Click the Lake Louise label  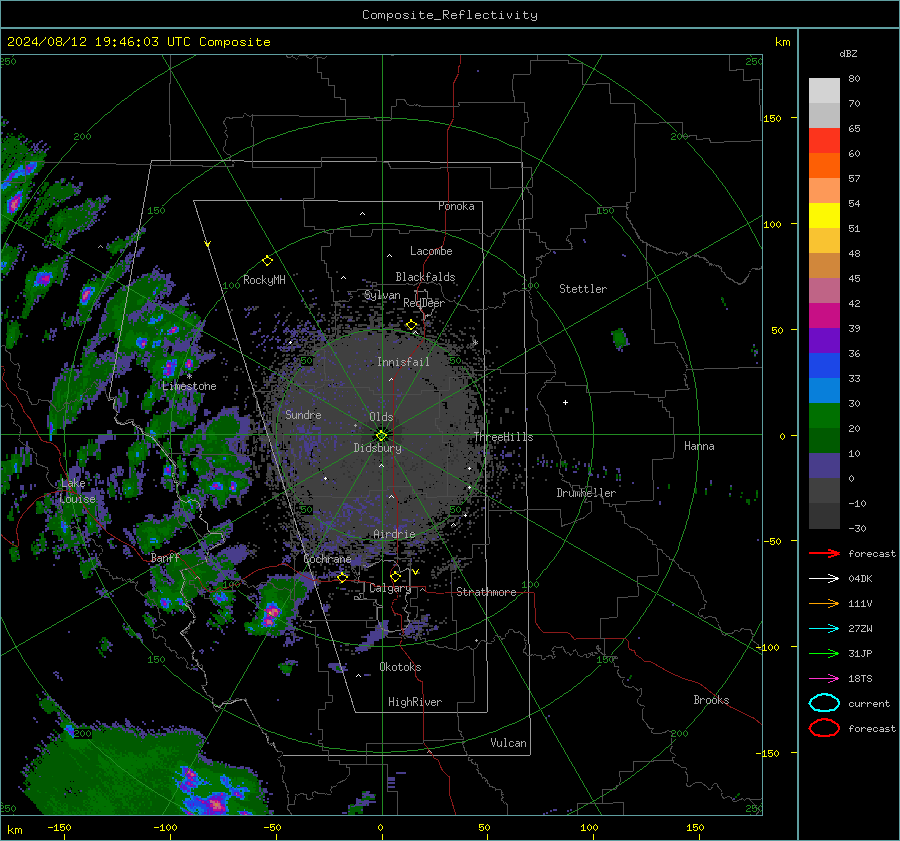[x=77, y=491]
